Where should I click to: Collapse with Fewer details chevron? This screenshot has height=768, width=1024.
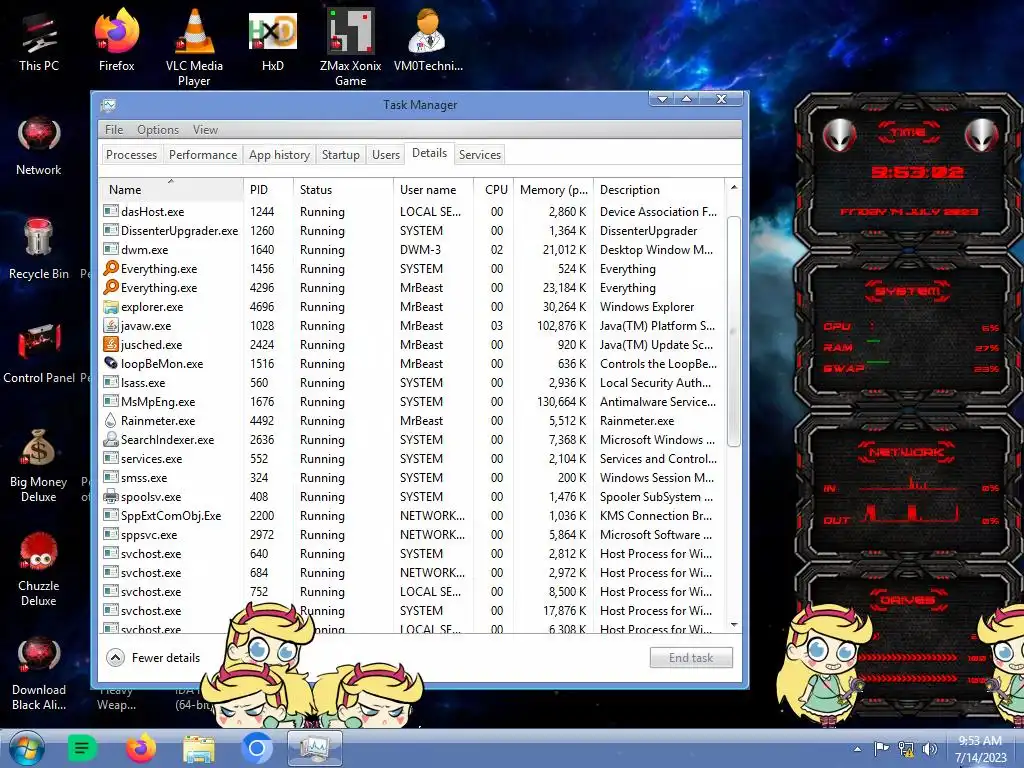coord(116,658)
